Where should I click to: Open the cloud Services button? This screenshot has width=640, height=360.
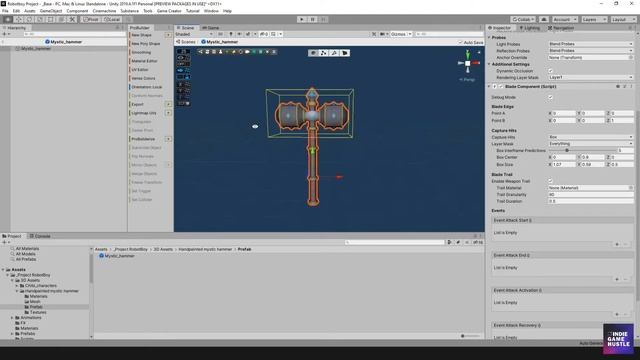point(544,19)
